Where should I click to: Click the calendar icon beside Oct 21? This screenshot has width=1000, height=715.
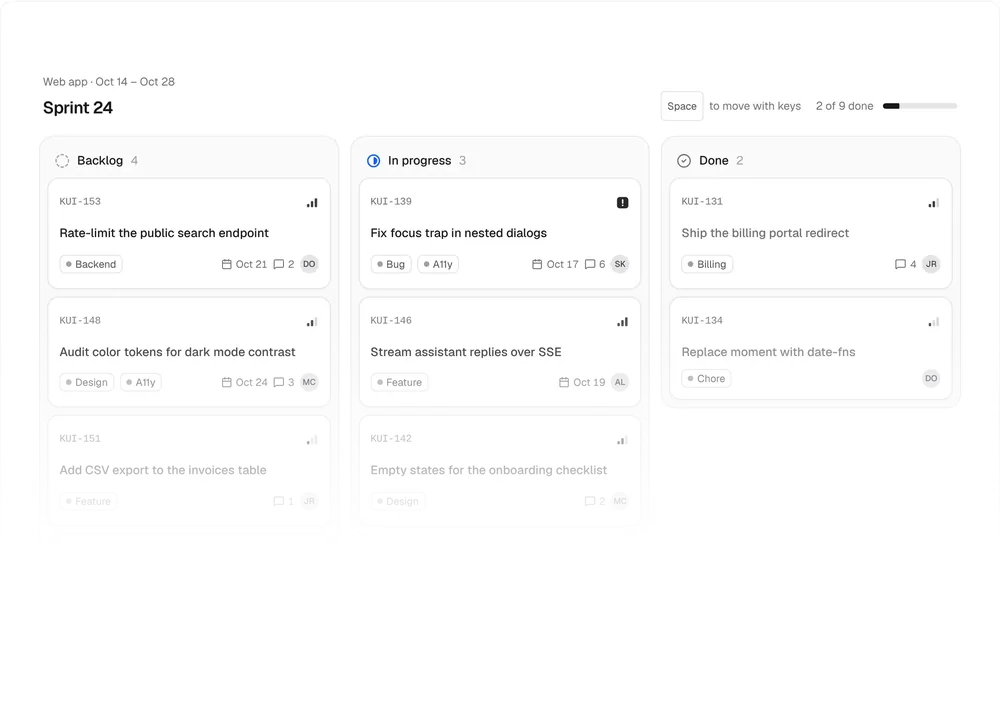click(226, 264)
